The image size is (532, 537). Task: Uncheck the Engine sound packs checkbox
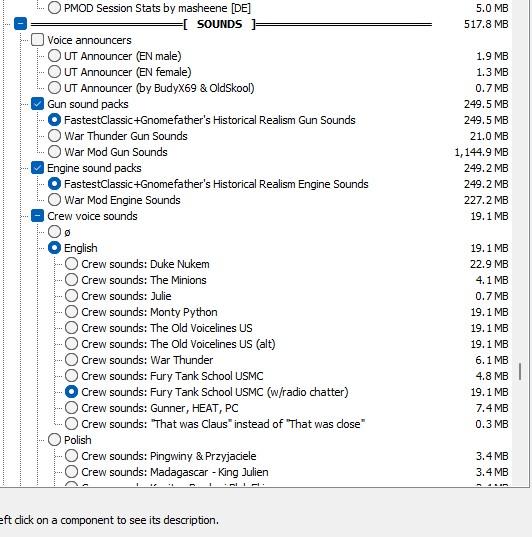click(x=37, y=168)
